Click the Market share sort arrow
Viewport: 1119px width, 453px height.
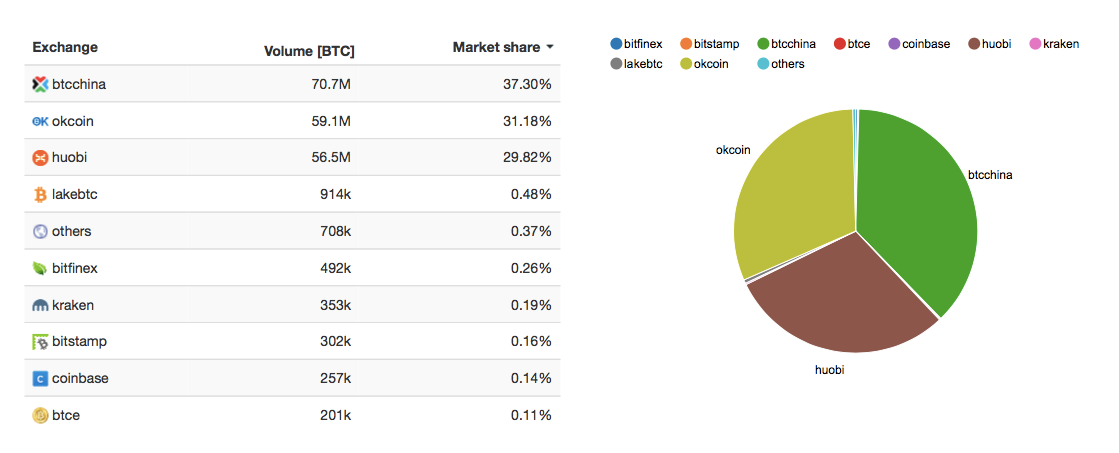(x=550, y=48)
